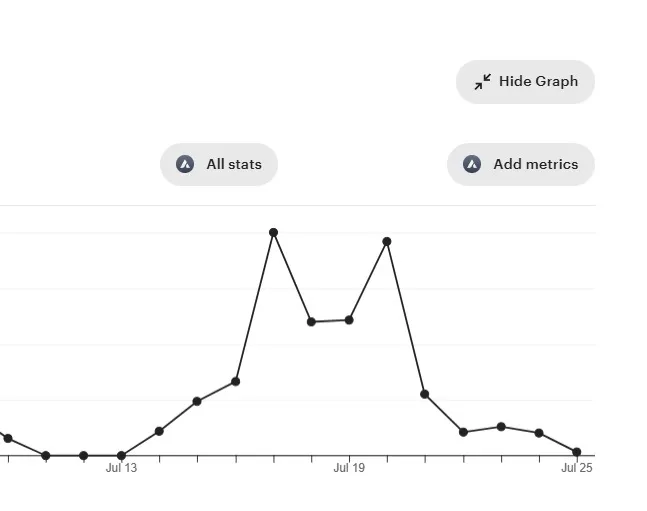Click the data point just before the highest peak
Image resolution: width=647 pixels, height=511 pixels.
tap(235, 381)
